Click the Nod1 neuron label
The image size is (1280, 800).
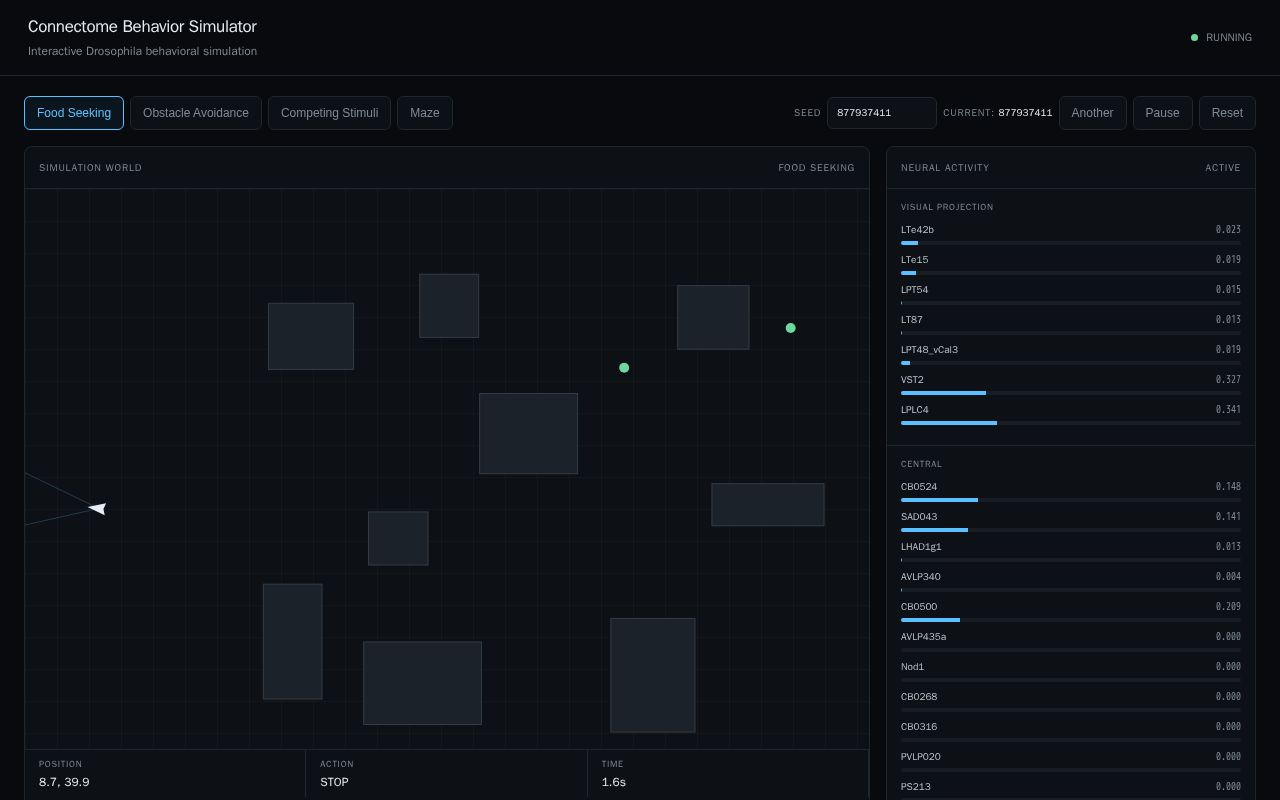coord(912,667)
